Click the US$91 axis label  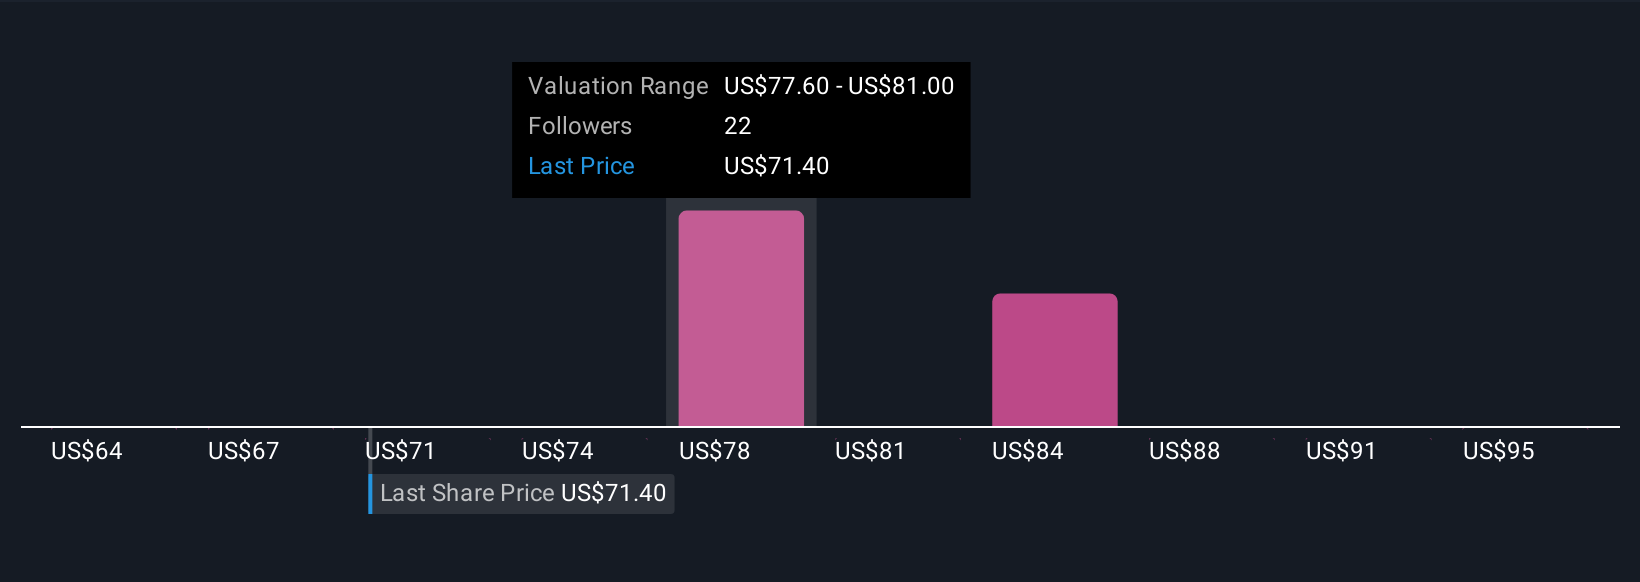click(x=1341, y=451)
